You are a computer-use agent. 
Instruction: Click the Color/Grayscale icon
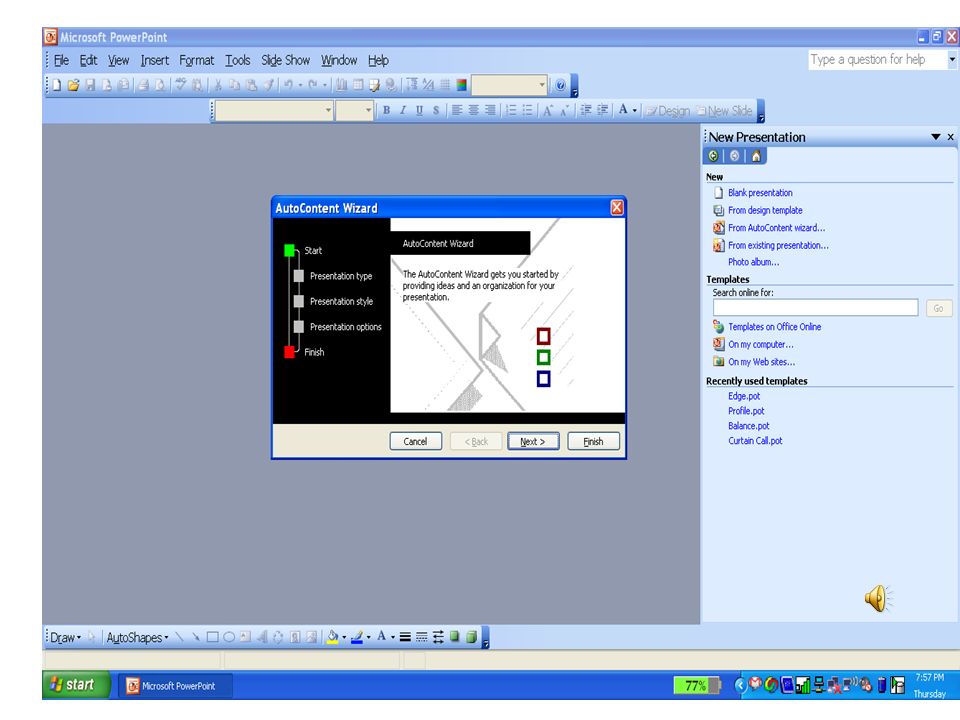[461, 85]
